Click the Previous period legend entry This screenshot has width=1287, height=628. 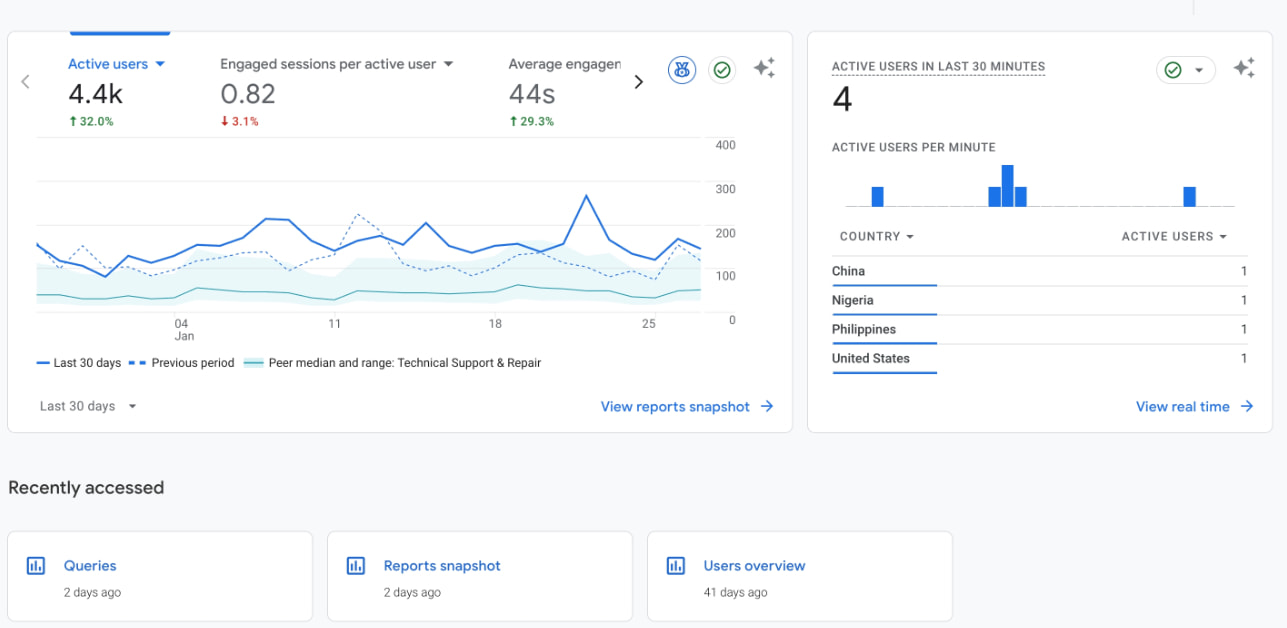pos(182,363)
